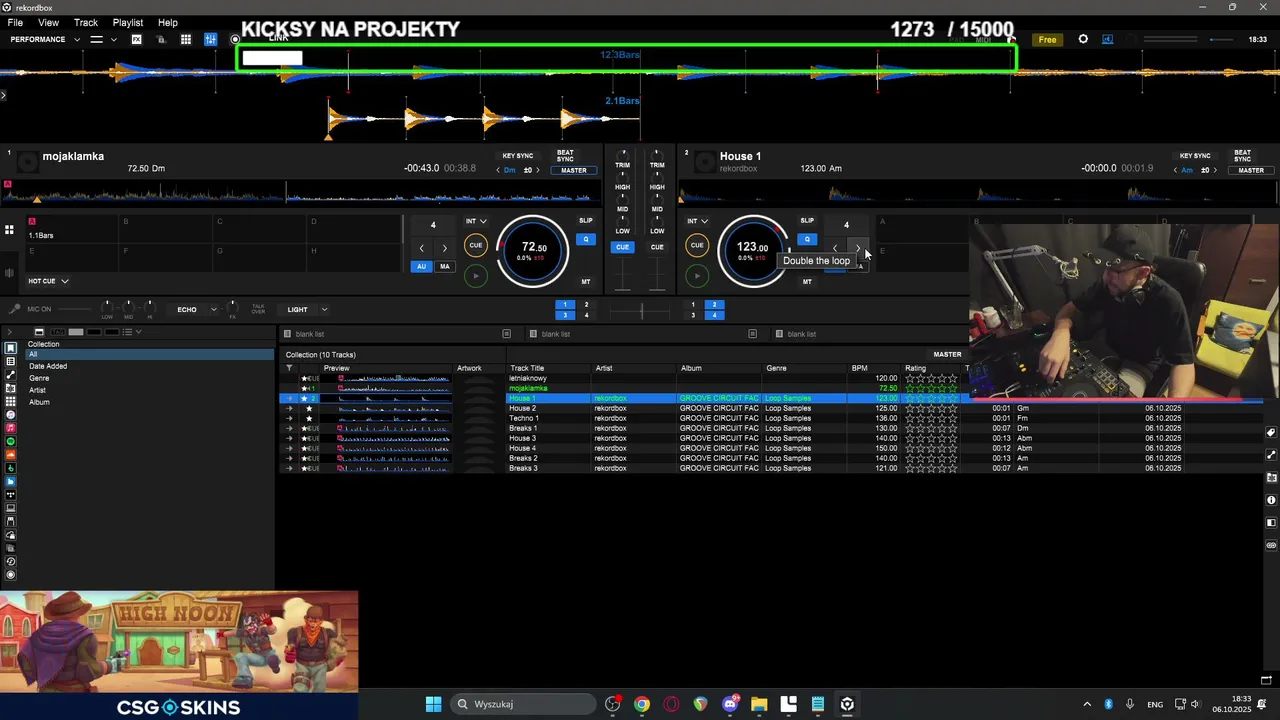This screenshot has width=1280, height=720.
Task: Adjust channel 1 TRIM knob
Action: (622, 156)
